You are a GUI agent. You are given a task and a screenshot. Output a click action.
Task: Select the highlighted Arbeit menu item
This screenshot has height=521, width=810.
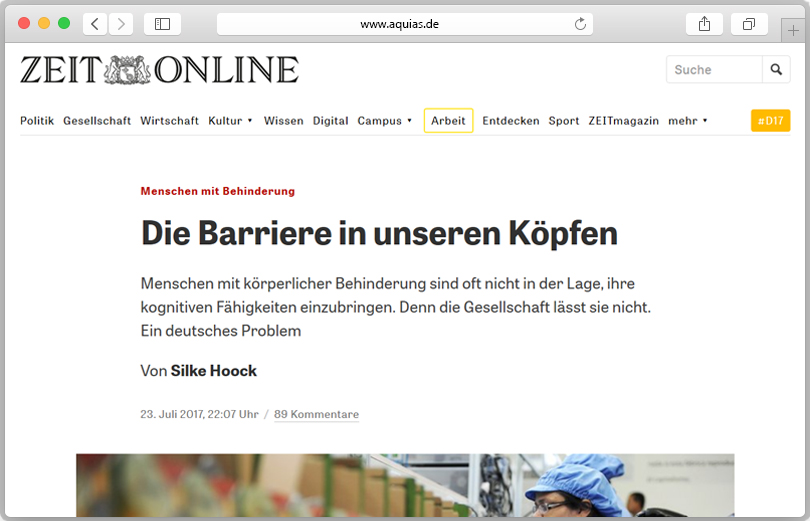[x=448, y=120]
